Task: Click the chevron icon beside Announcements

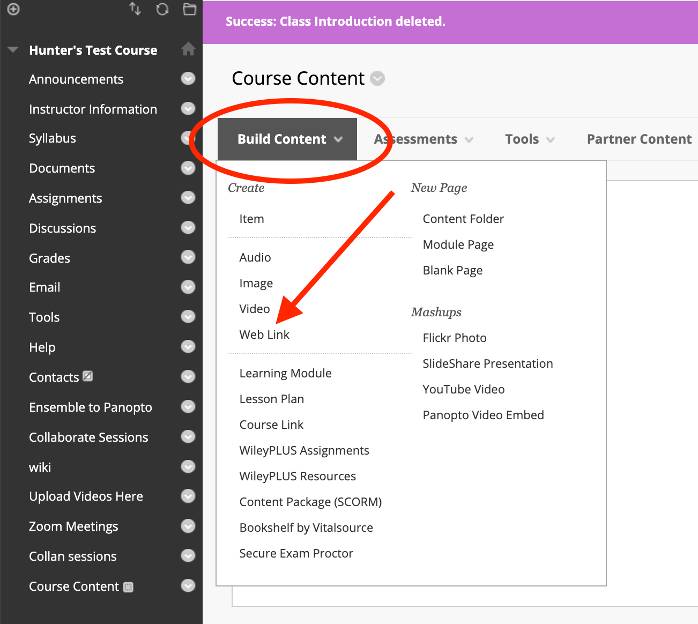Action: 188,79
